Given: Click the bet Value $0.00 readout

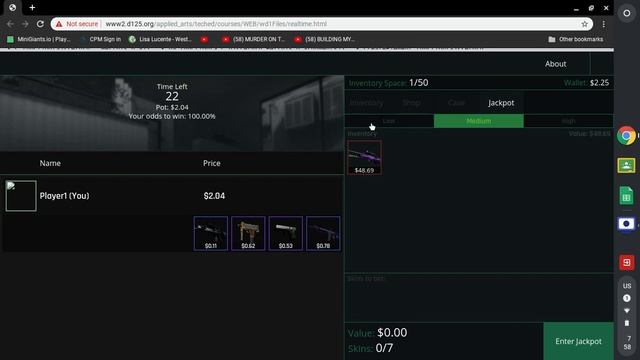Looking at the screenshot, I should click(378, 333).
